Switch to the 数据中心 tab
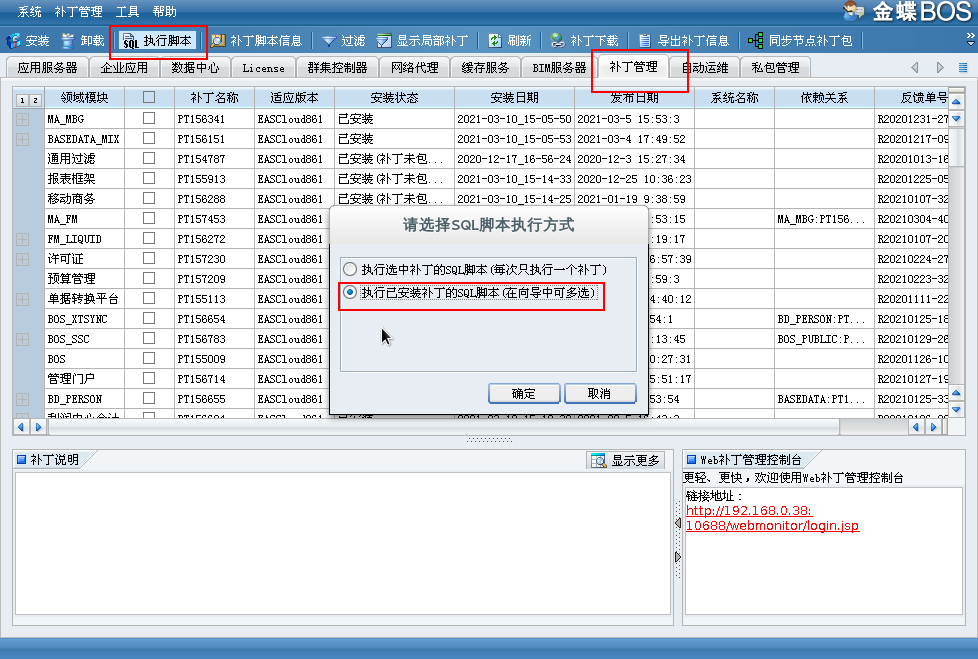Viewport: 978px width, 659px height. coord(195,67)
